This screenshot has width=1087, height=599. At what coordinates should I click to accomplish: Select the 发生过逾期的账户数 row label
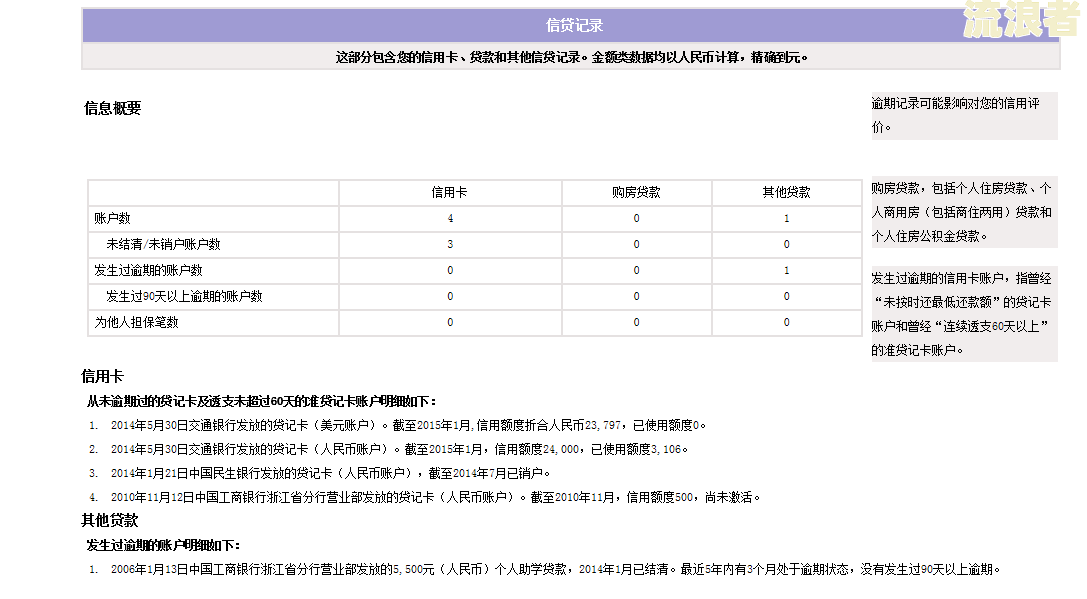point(148,270)
